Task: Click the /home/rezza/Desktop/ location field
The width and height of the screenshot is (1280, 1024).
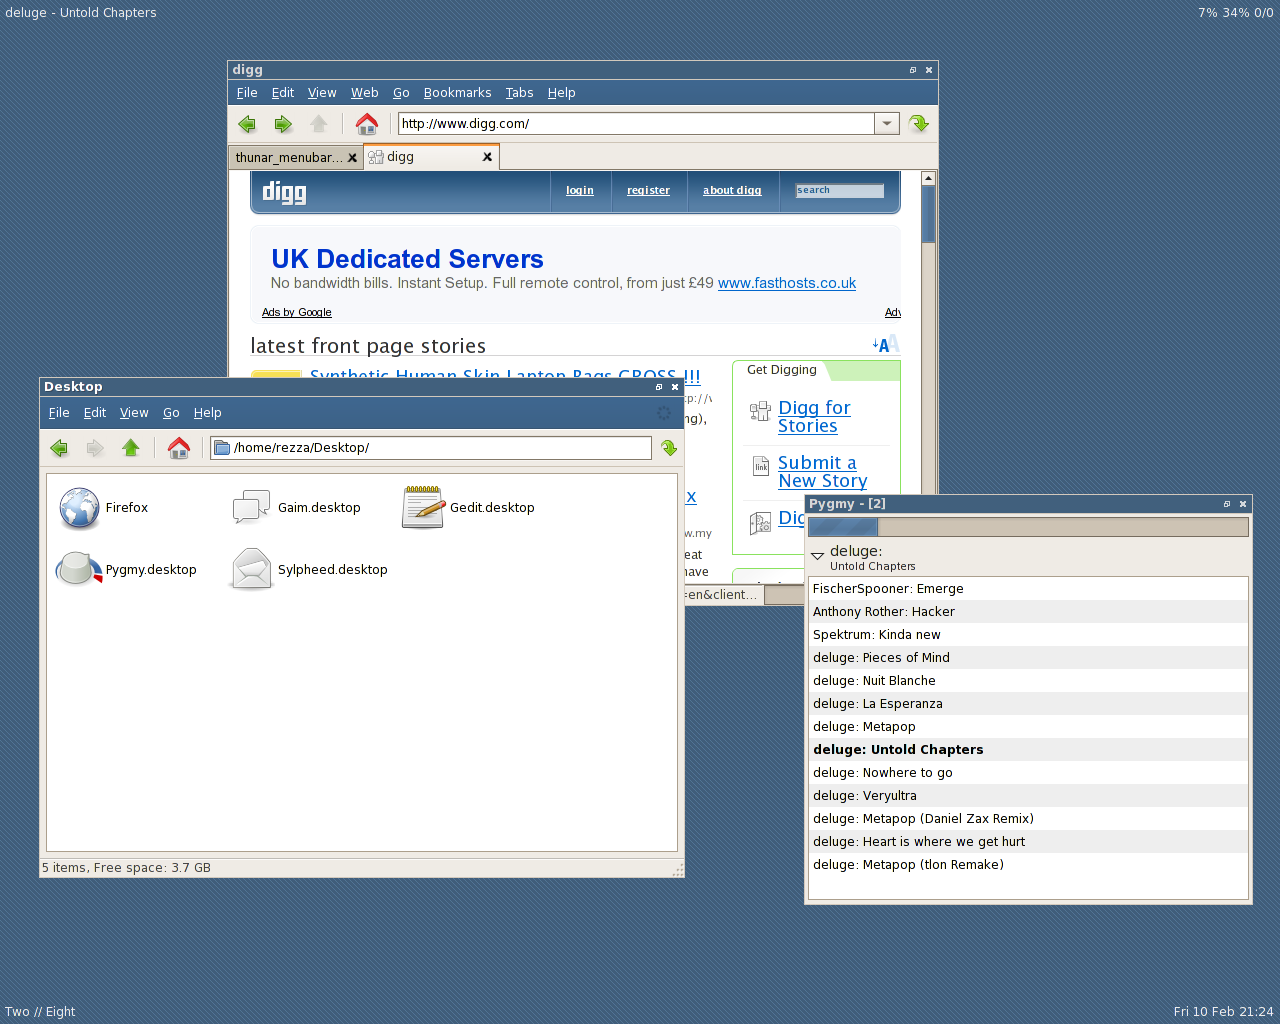Action: tap(431, 448)
